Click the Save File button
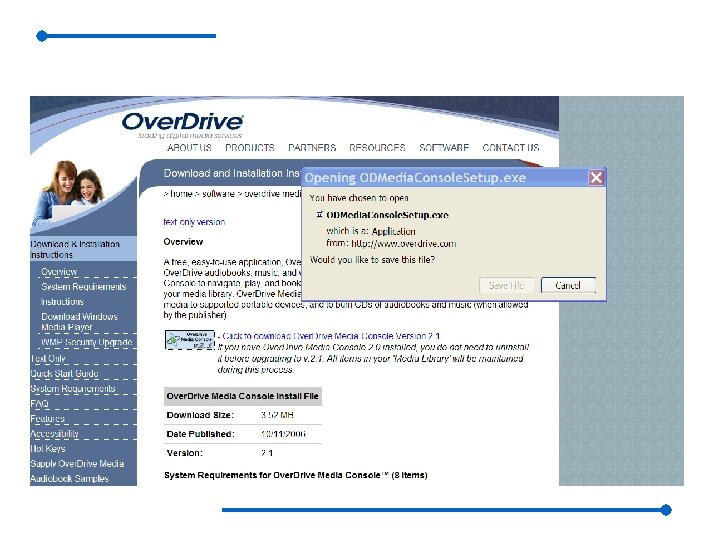 point(506,285)
